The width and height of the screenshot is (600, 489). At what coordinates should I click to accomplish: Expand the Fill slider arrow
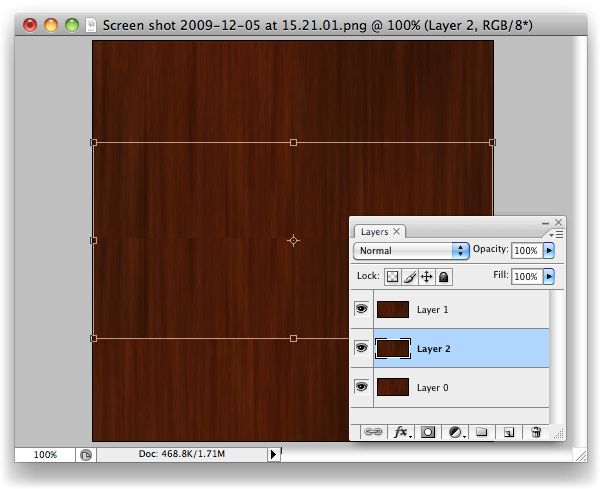click(549, 276)
